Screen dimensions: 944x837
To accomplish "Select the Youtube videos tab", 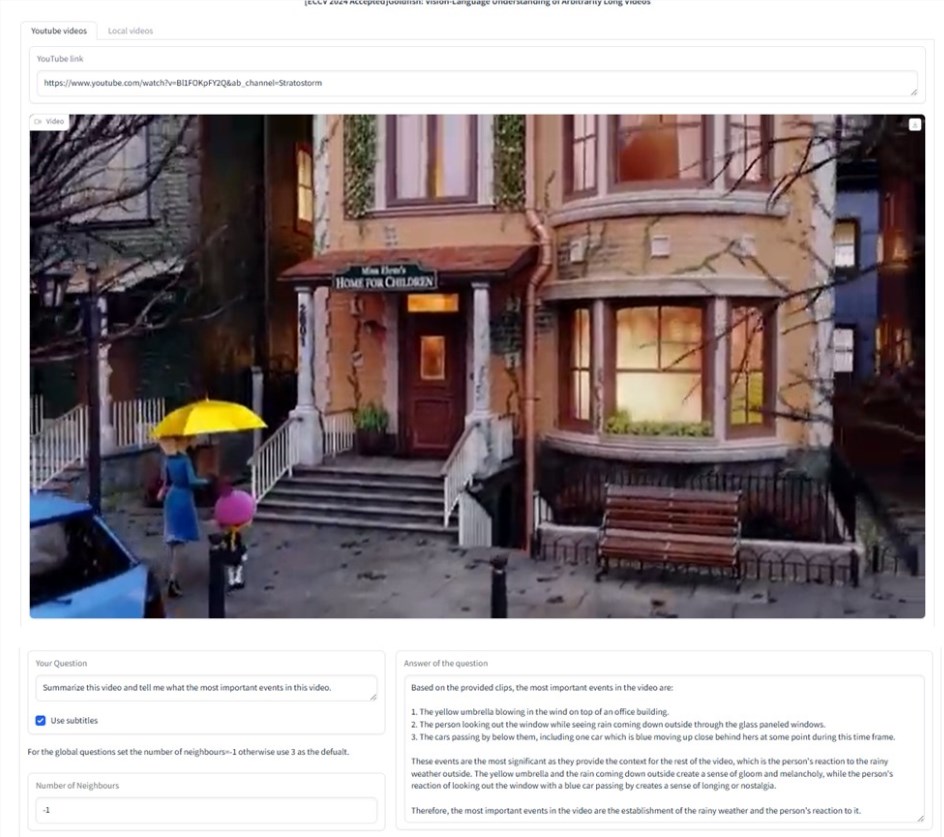I will (59, 31).
